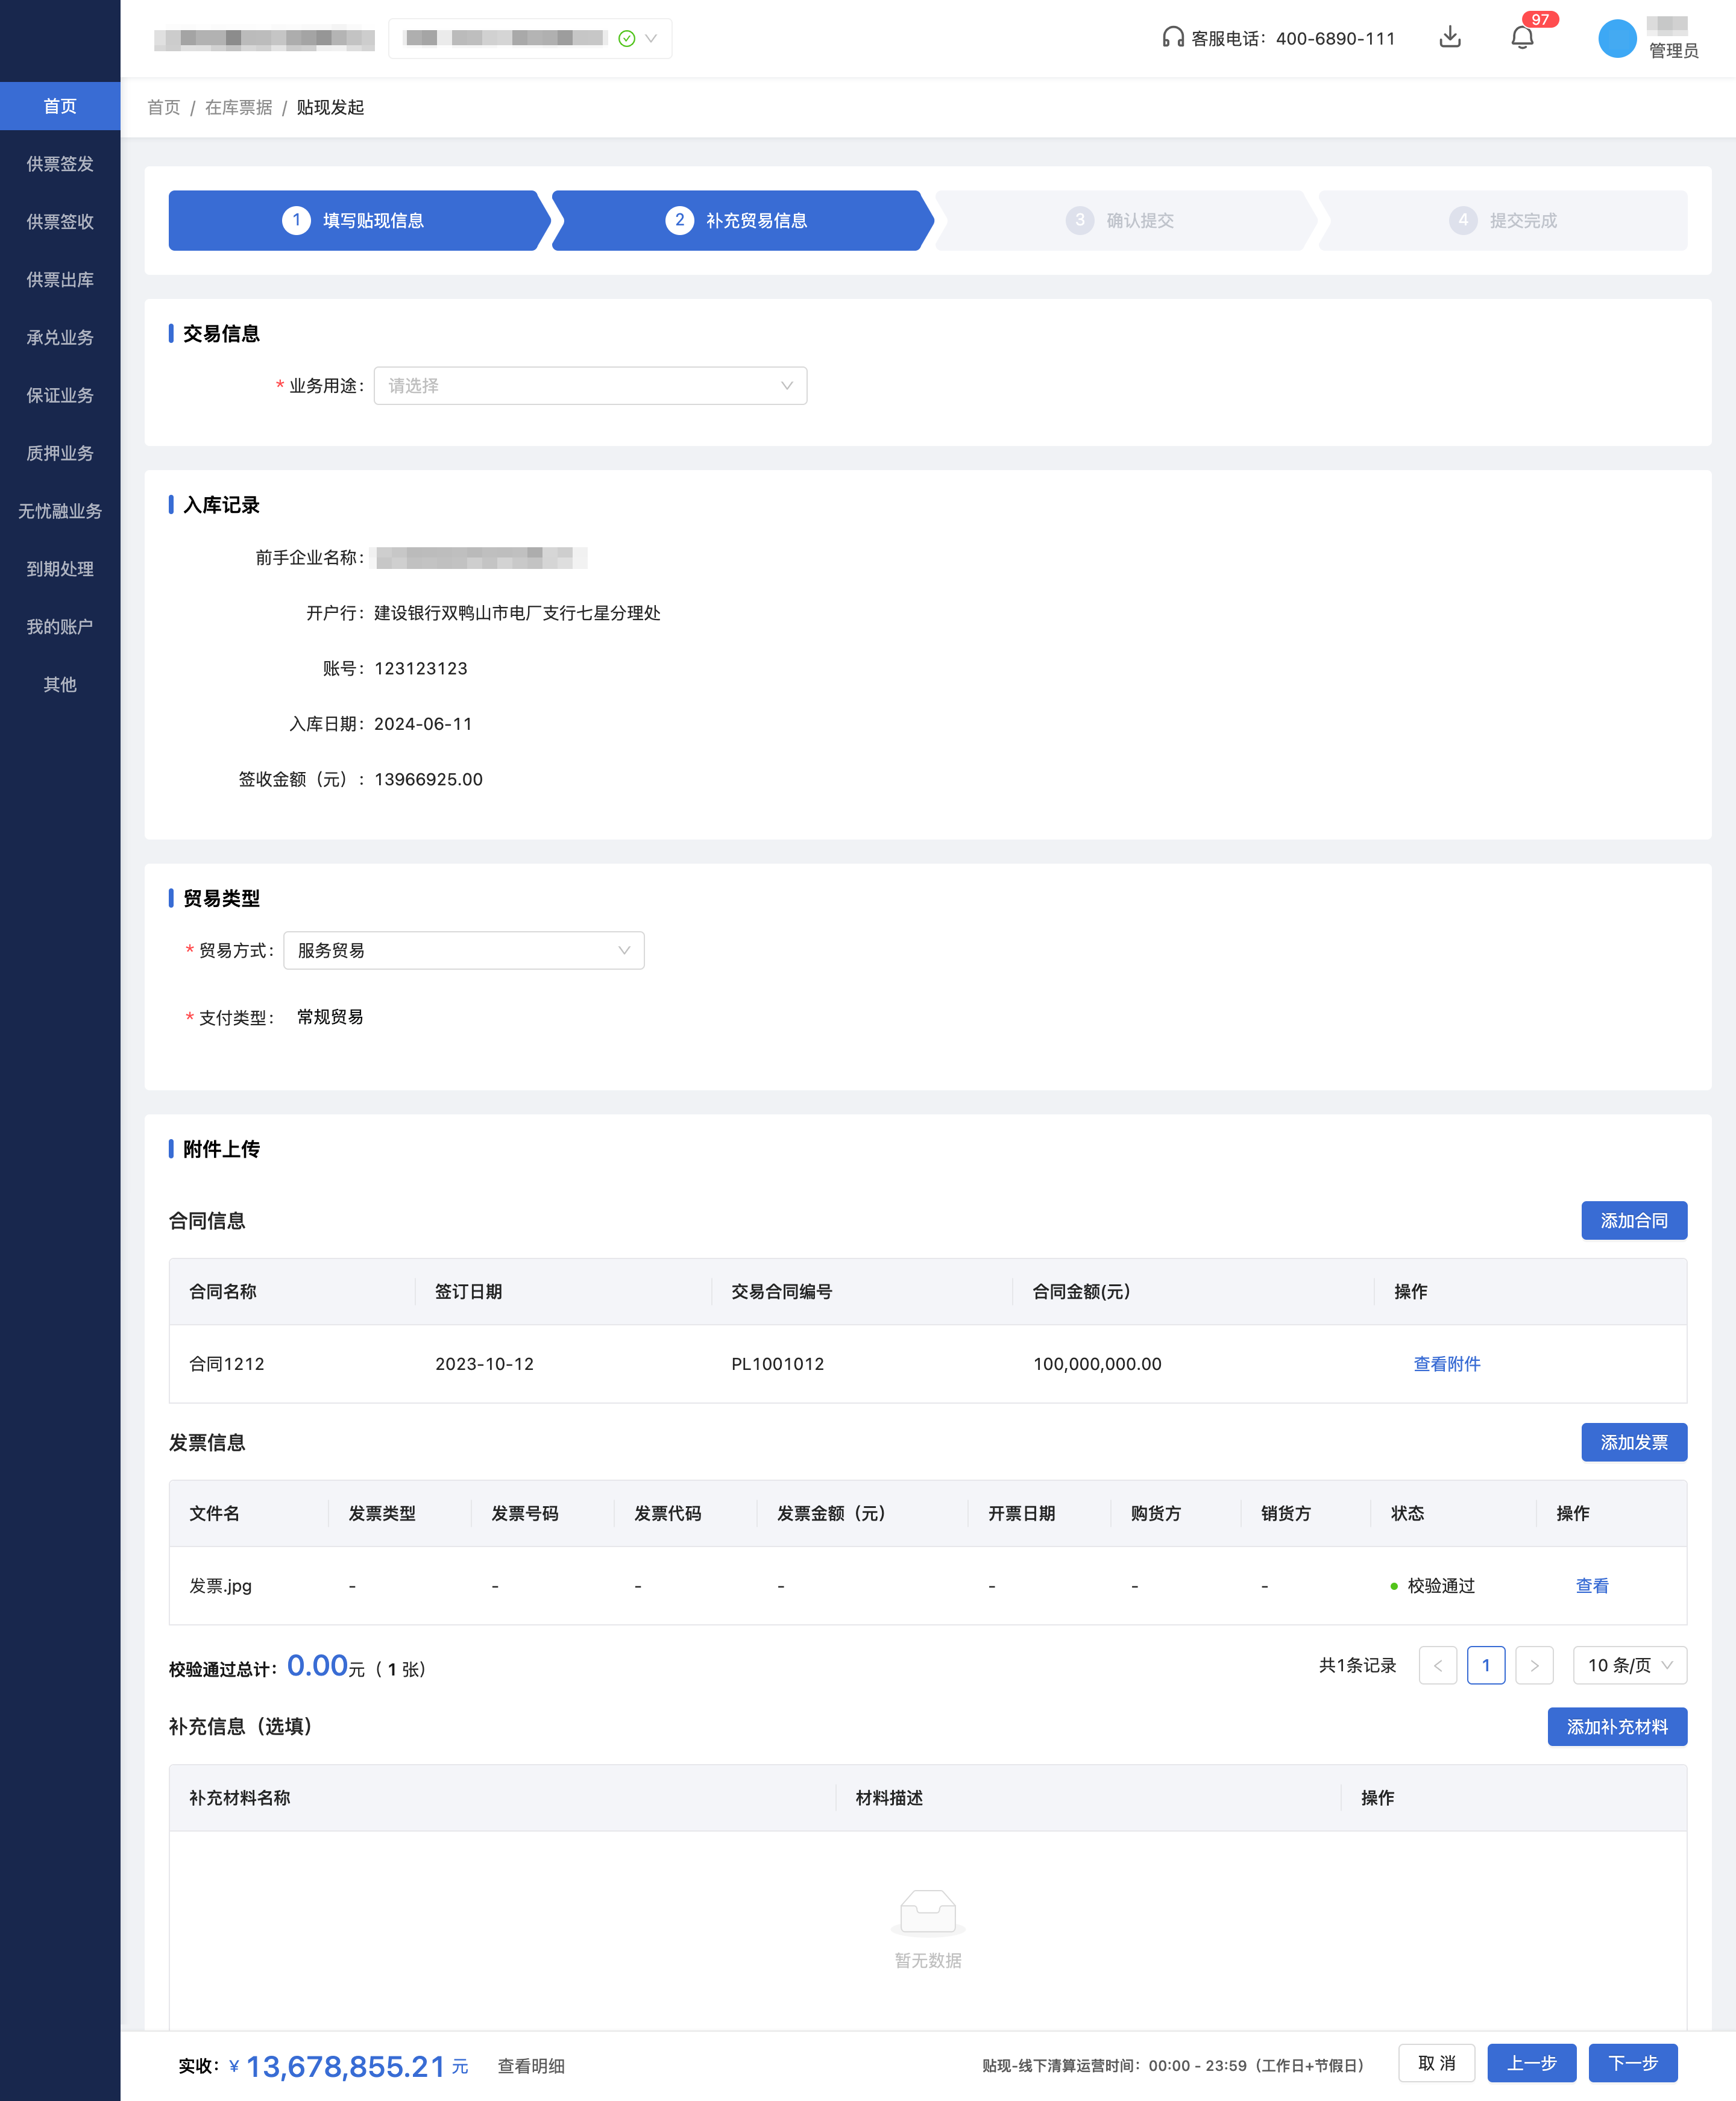Click 查看 for 发票.jpg row
1736x2101 pixels.
coord(1592,1586)
